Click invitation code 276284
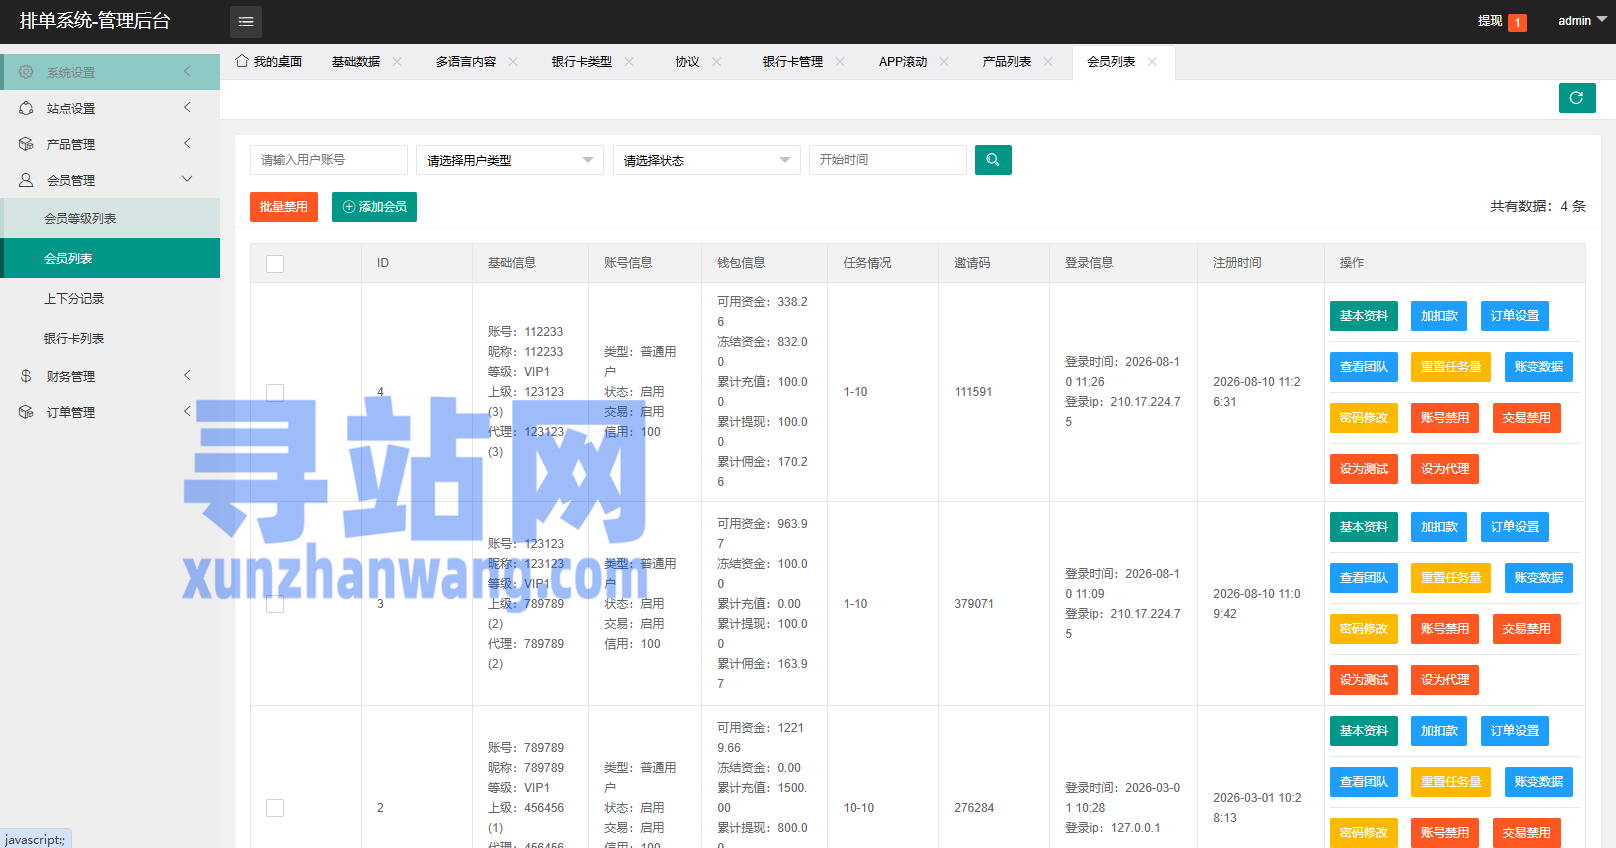Image resolution: width=1616 pixels, height=848 pixels. pyautogui.click(x=974, y=808)
